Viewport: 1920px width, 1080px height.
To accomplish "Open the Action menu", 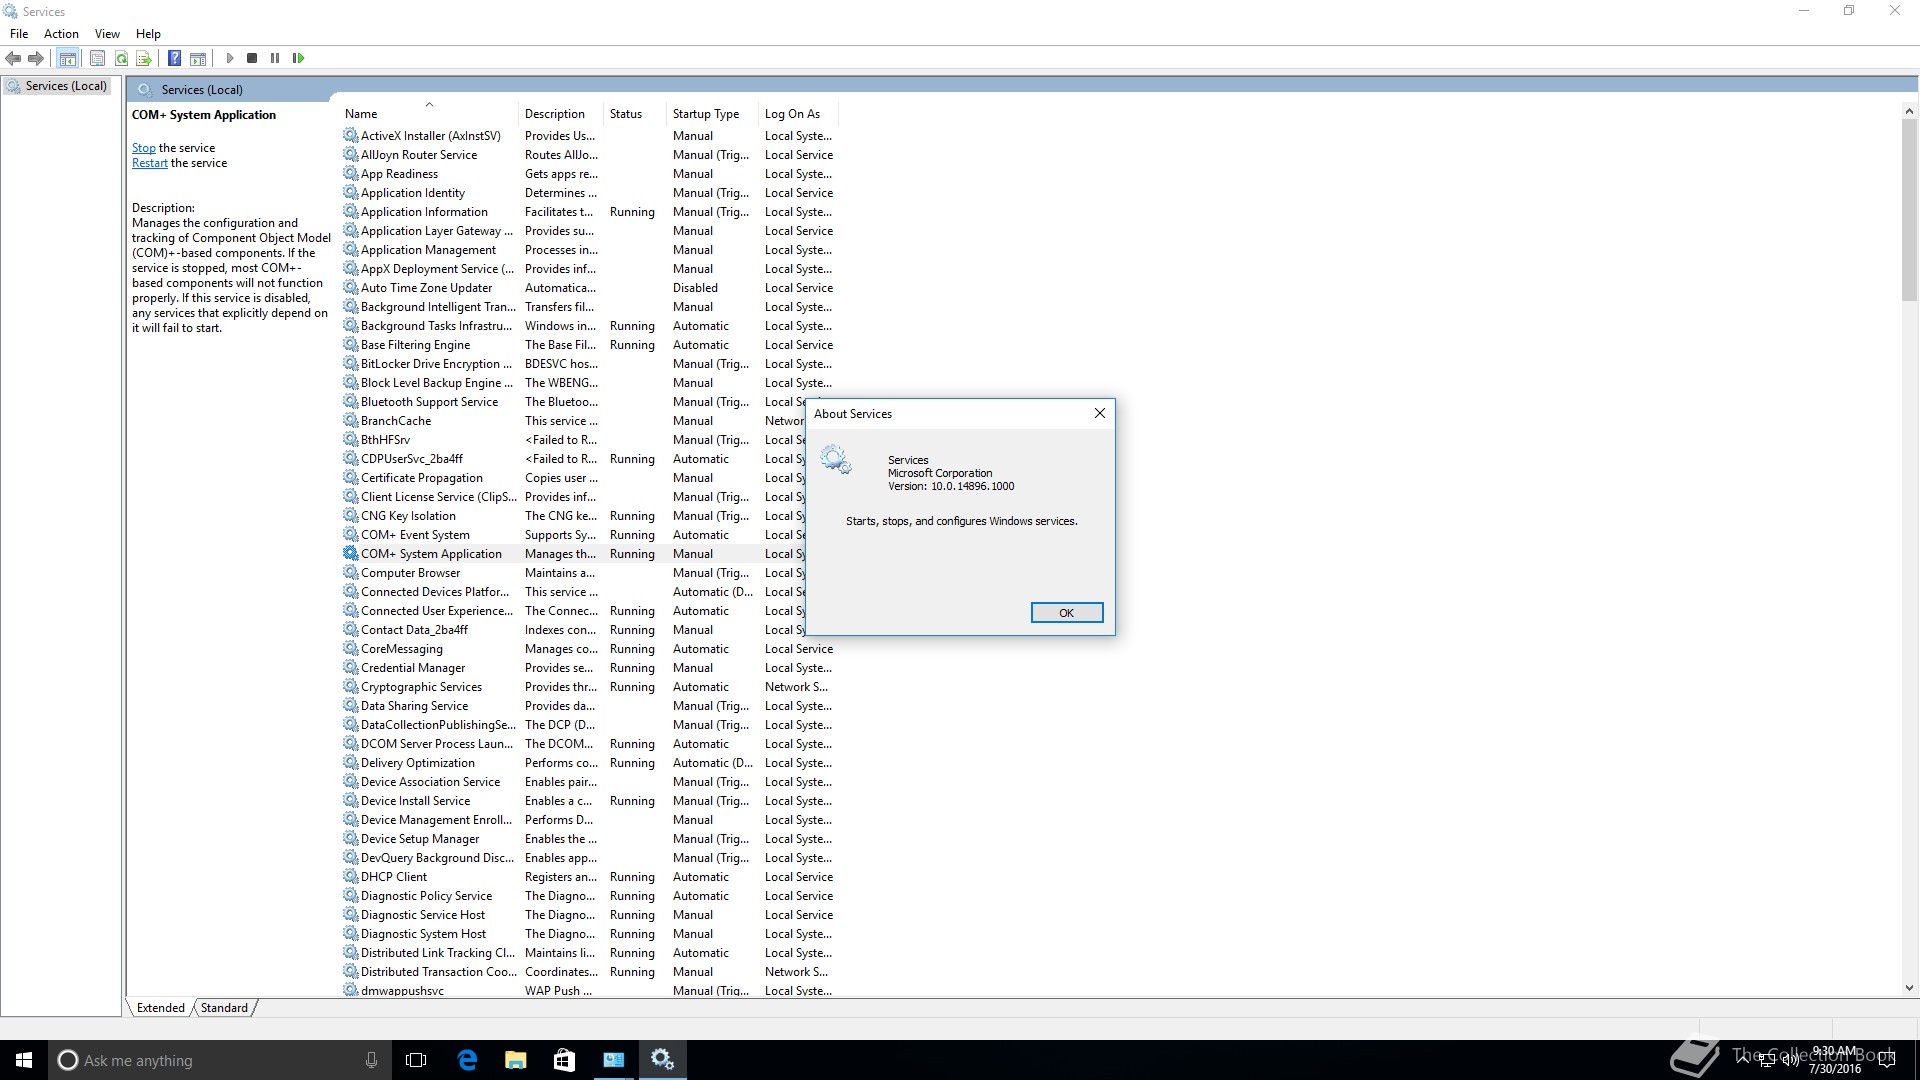I will [61, 33].
